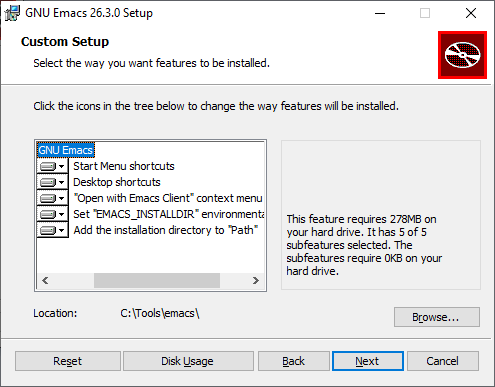Viewport: 495px width, 387px height.
Task: Click the Browse... button
Action: tap(437, 317)
